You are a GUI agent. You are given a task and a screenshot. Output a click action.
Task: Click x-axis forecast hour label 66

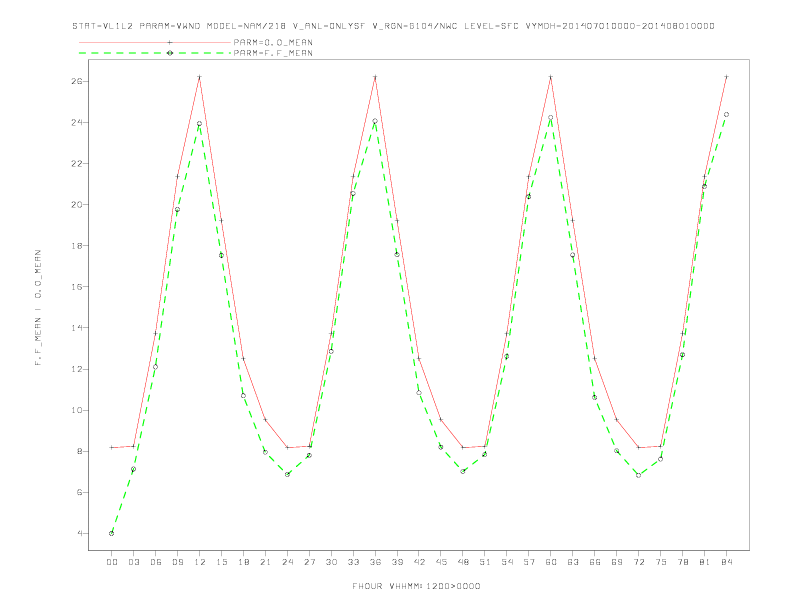tap(595, 562)
